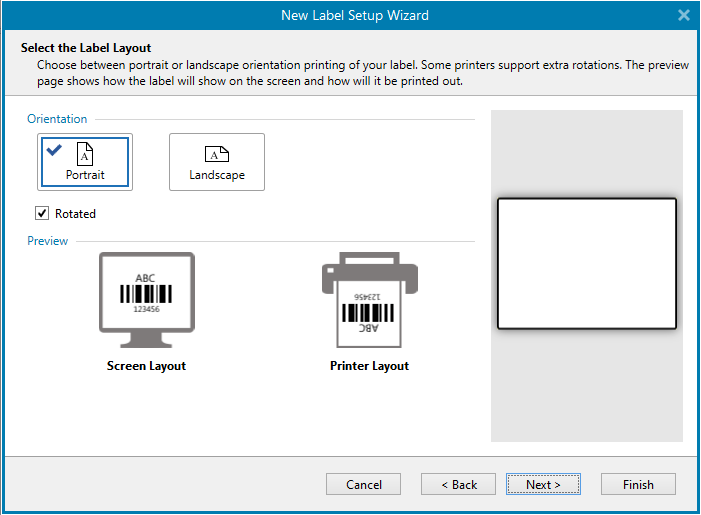Click the blue checkmark on Portrait
701x515 pixels.
click(x=54, y=150)
